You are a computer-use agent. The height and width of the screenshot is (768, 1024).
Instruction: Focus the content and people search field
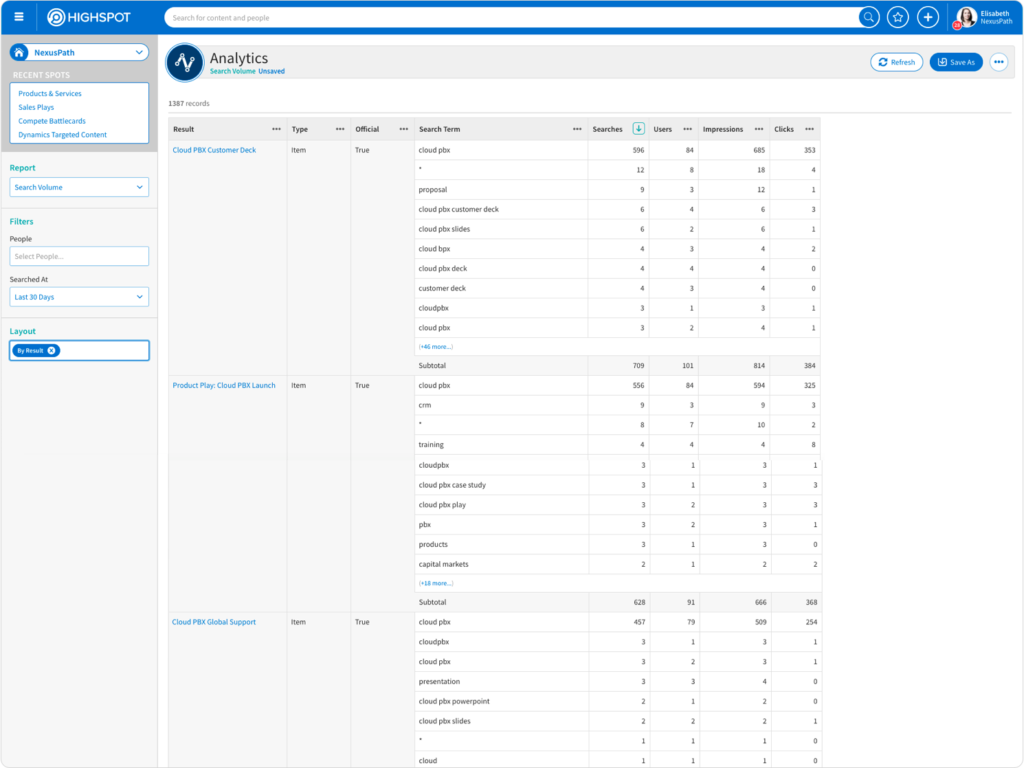click(x=513, y=18)
